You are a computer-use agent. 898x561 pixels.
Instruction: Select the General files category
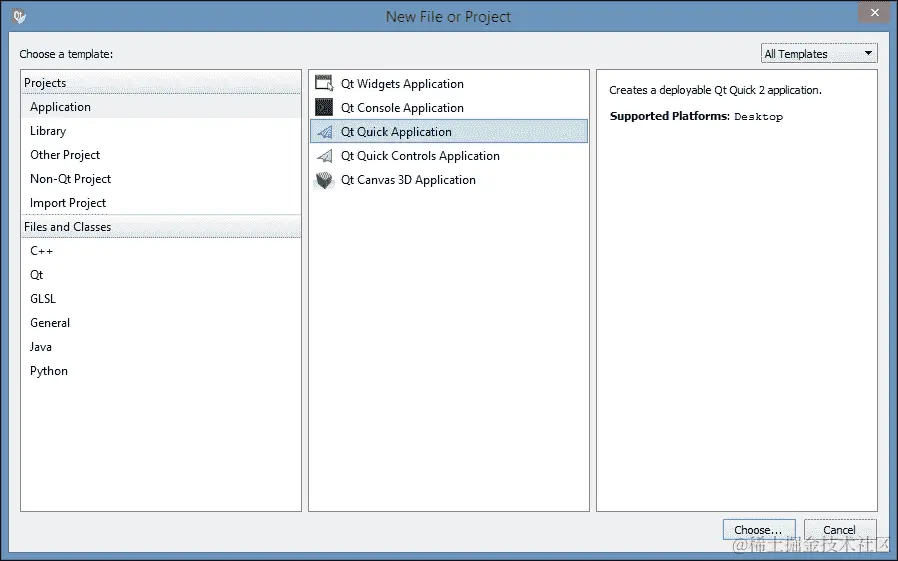click(161, 323)
